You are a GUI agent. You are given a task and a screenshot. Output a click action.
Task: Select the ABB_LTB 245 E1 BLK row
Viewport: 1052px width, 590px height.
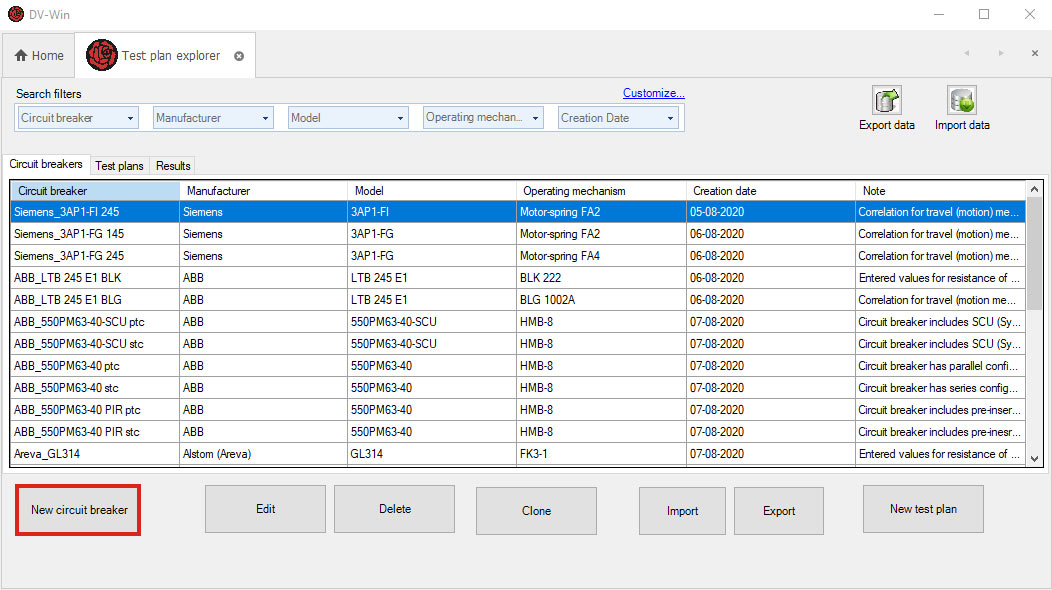(518, 278)
